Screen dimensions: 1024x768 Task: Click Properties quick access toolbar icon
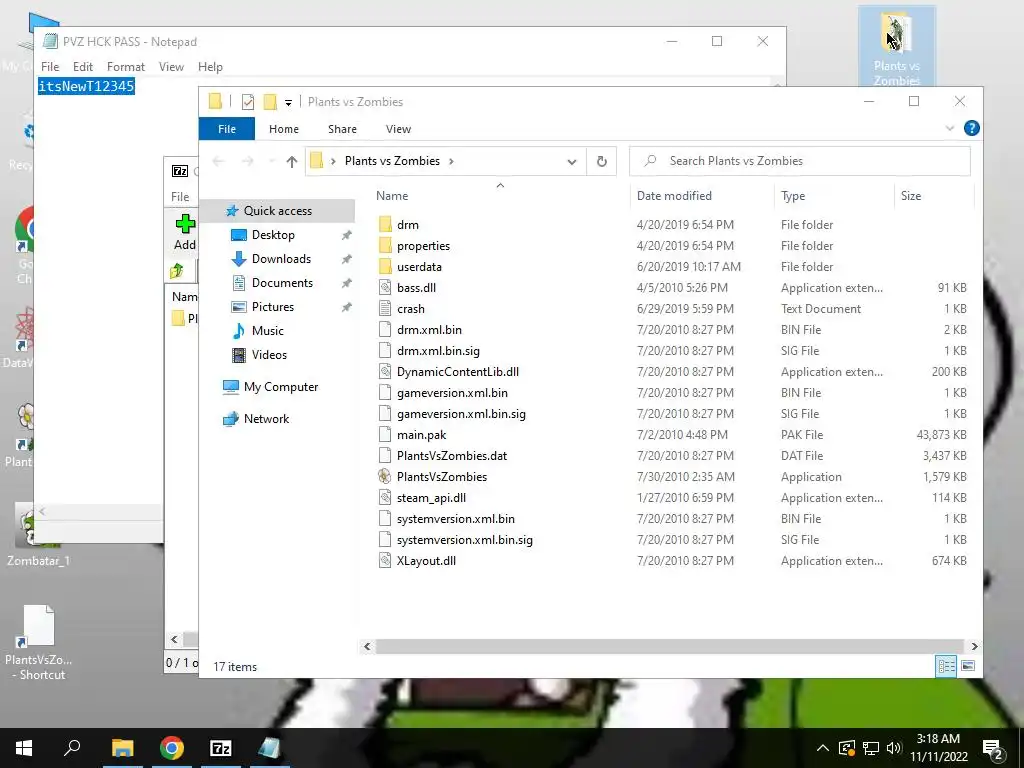[248, 102]
